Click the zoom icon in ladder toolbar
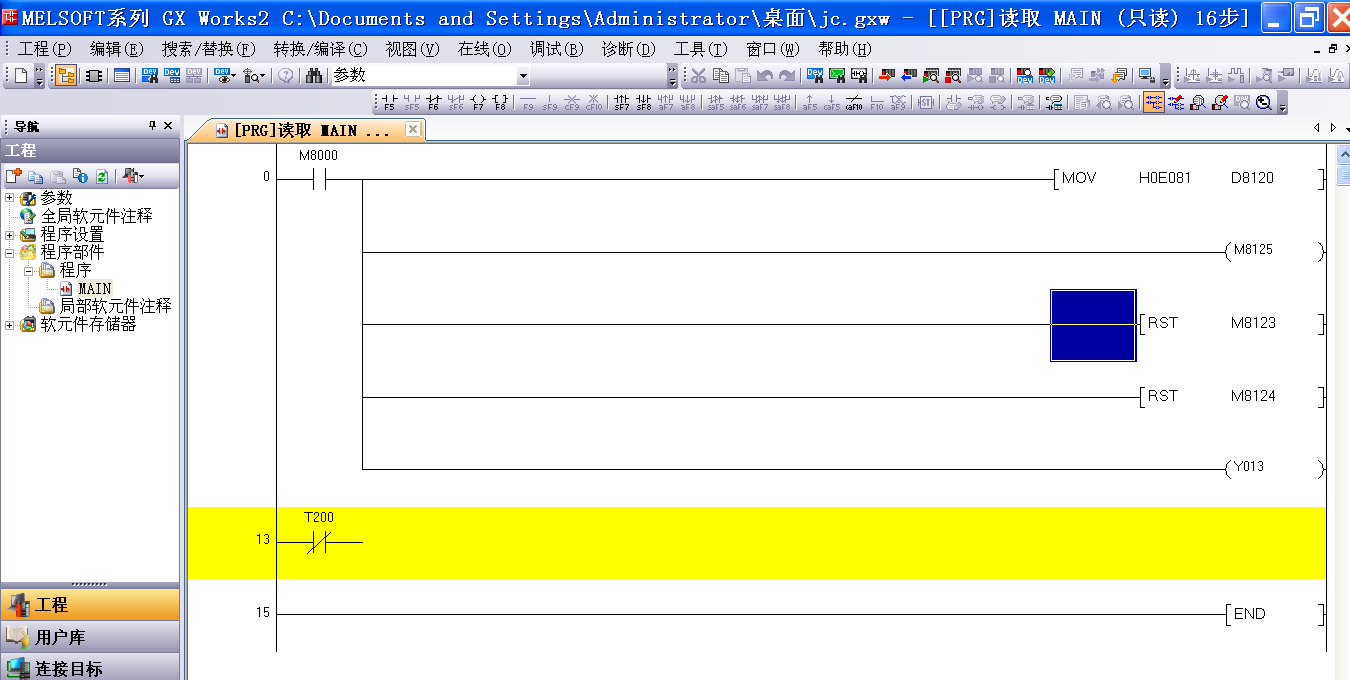The width and height of the screenshot is (1350, 680). point(1264,102)
